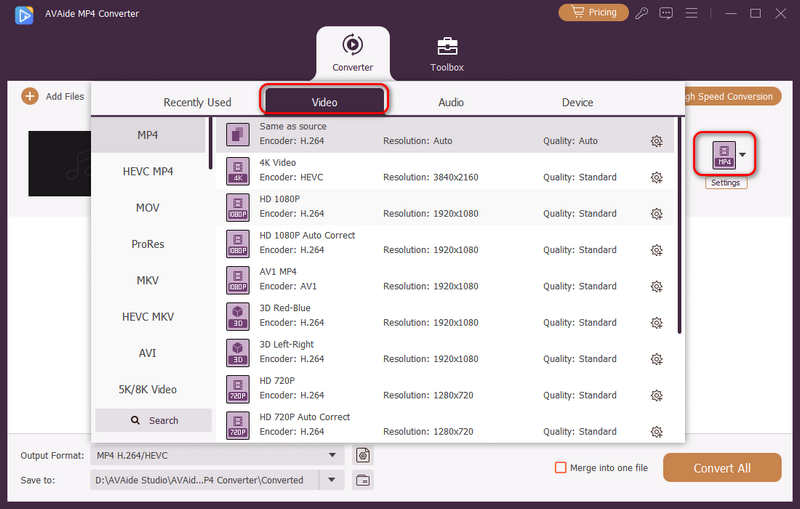Select MP4 in the format list

148,135
